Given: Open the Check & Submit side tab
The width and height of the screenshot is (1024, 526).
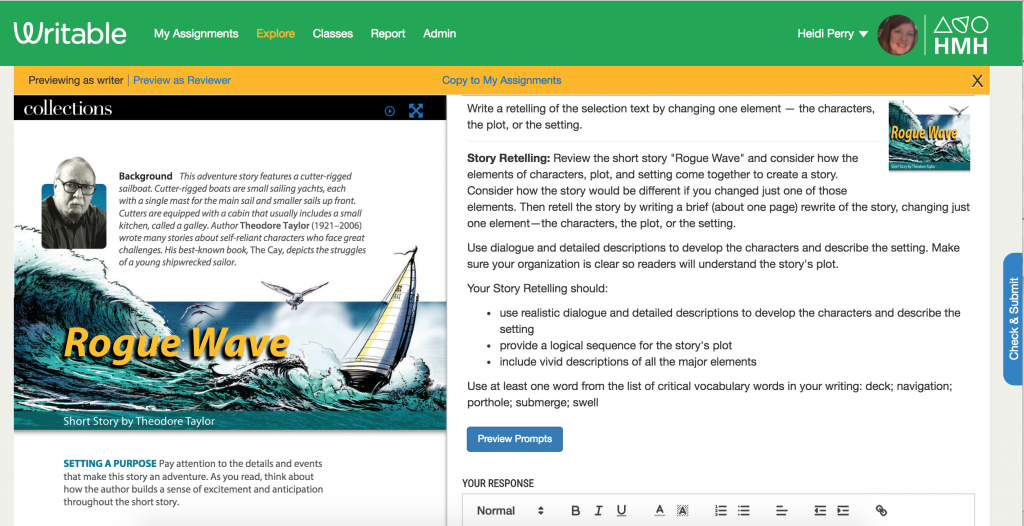Looking at the screenshot, I should [1014, 319].
